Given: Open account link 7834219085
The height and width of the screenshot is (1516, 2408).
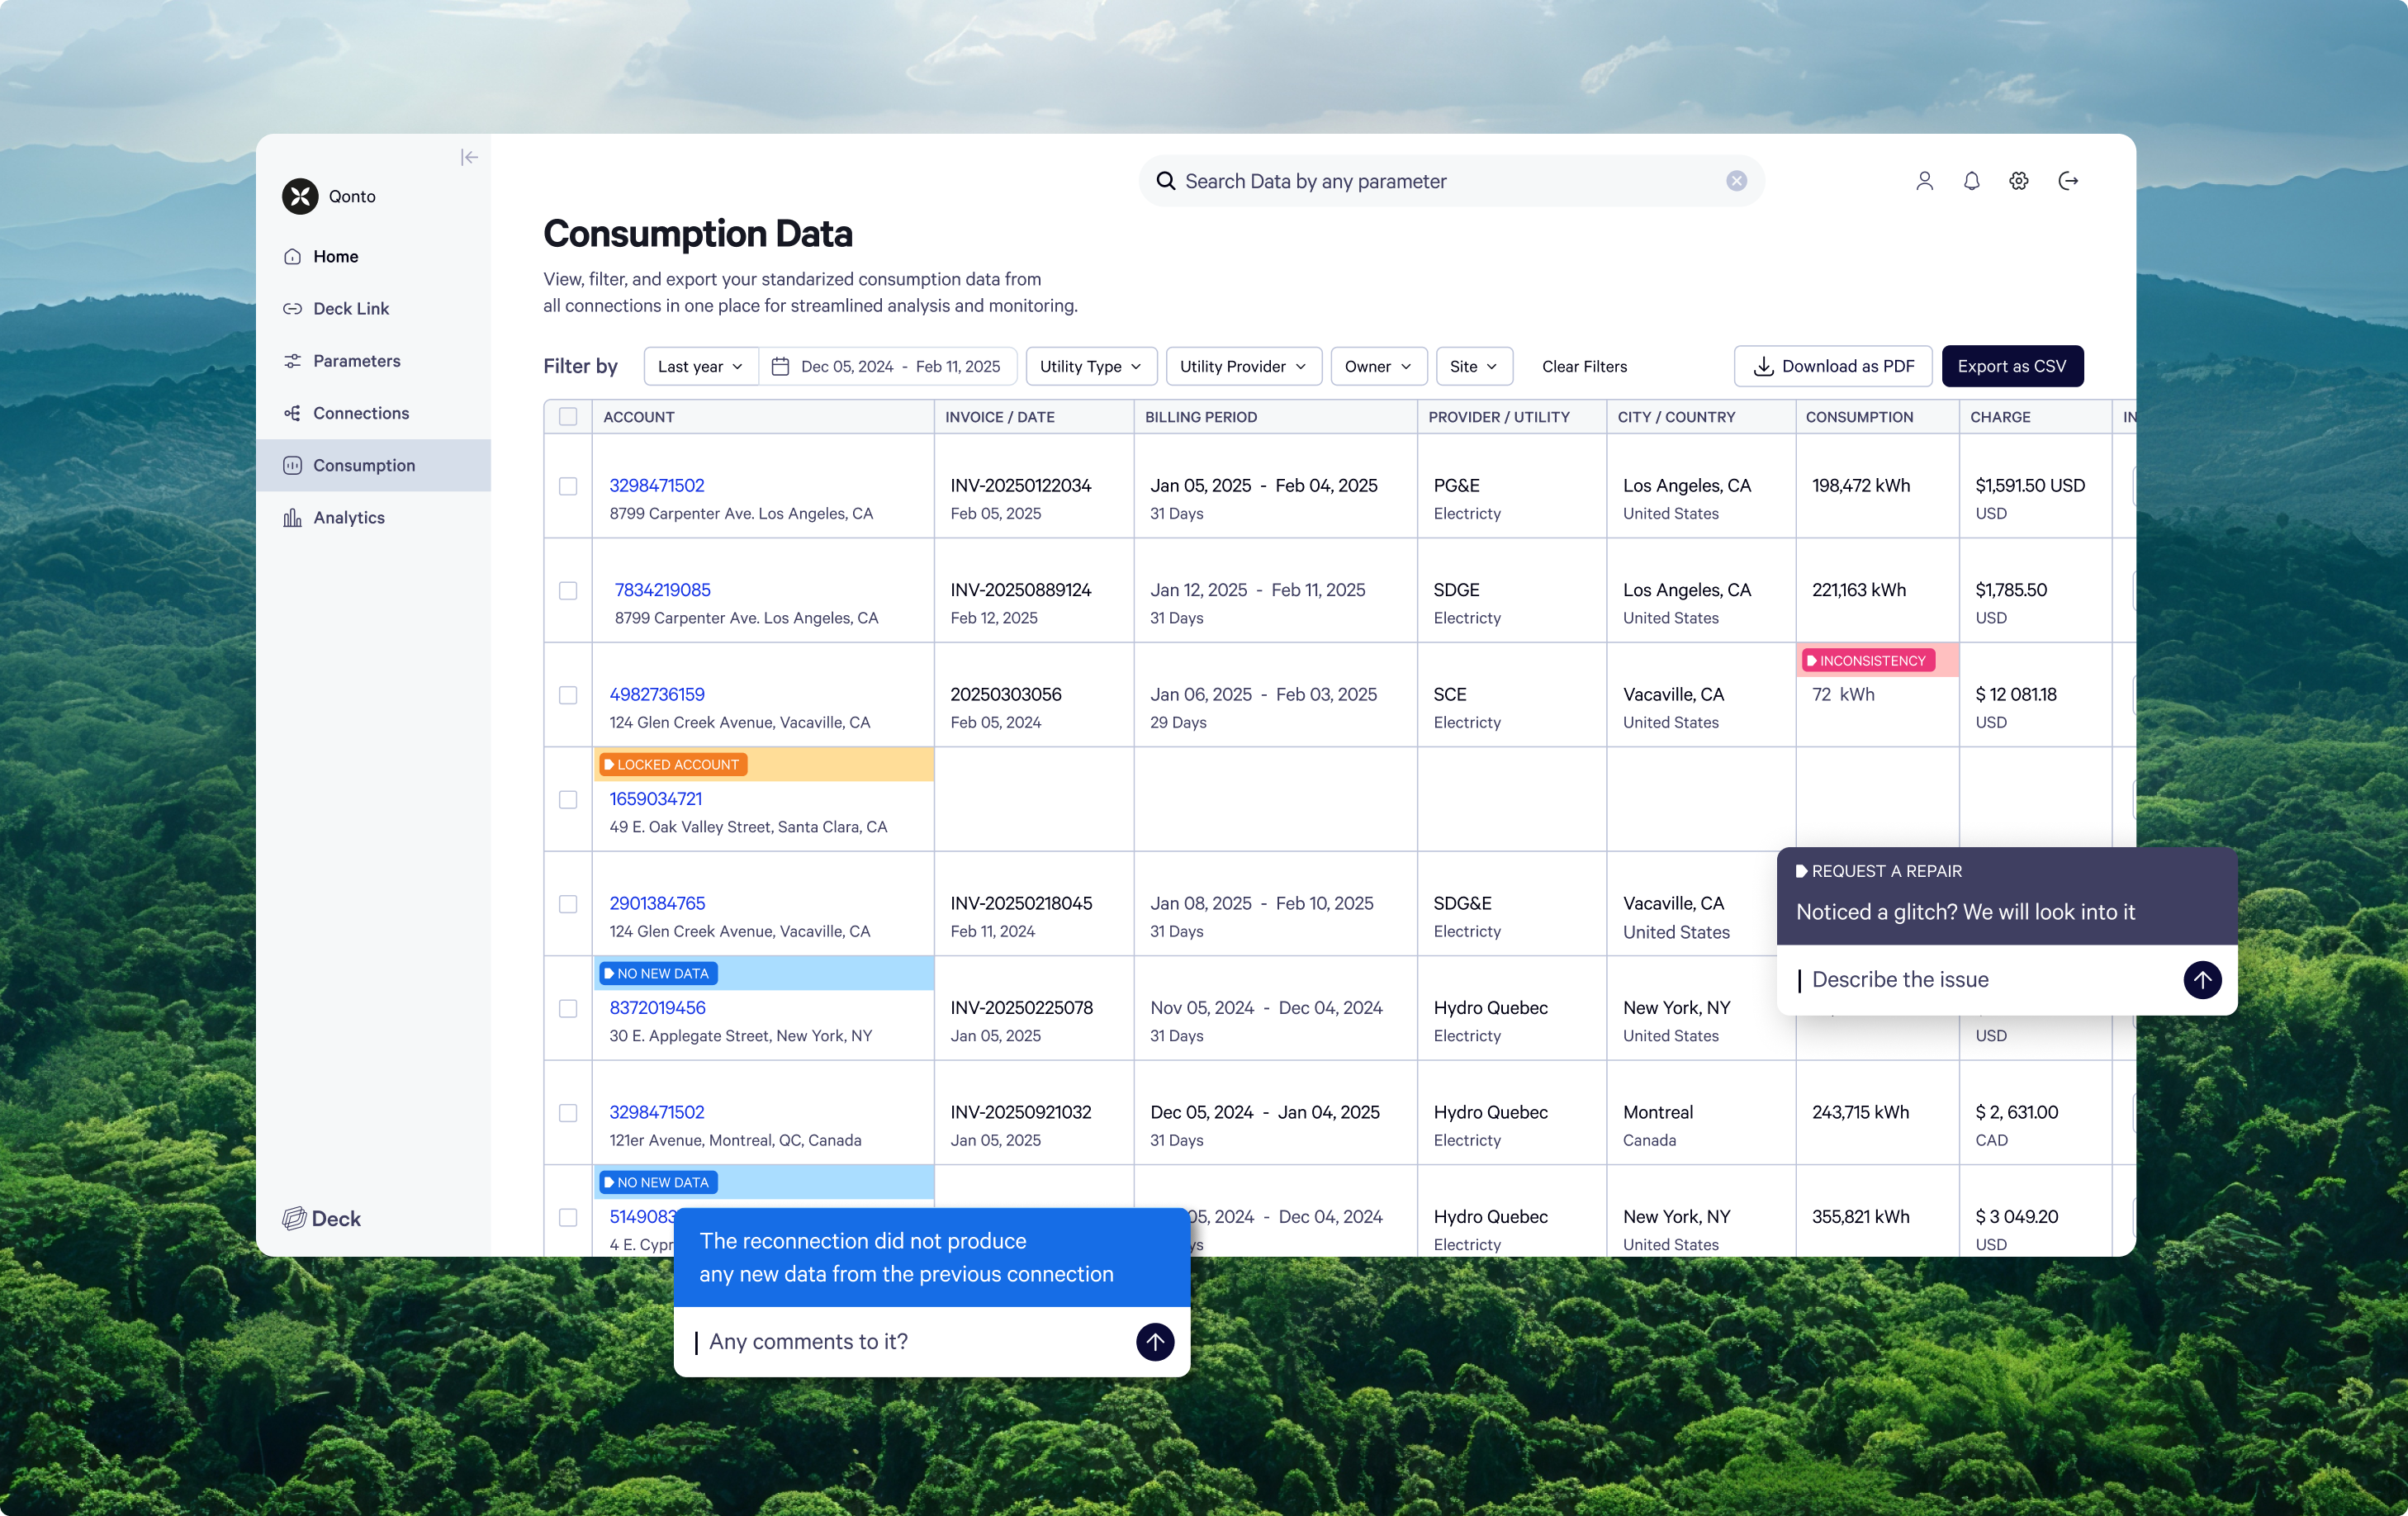Looking at the screenshot, I should coord(662,590).
